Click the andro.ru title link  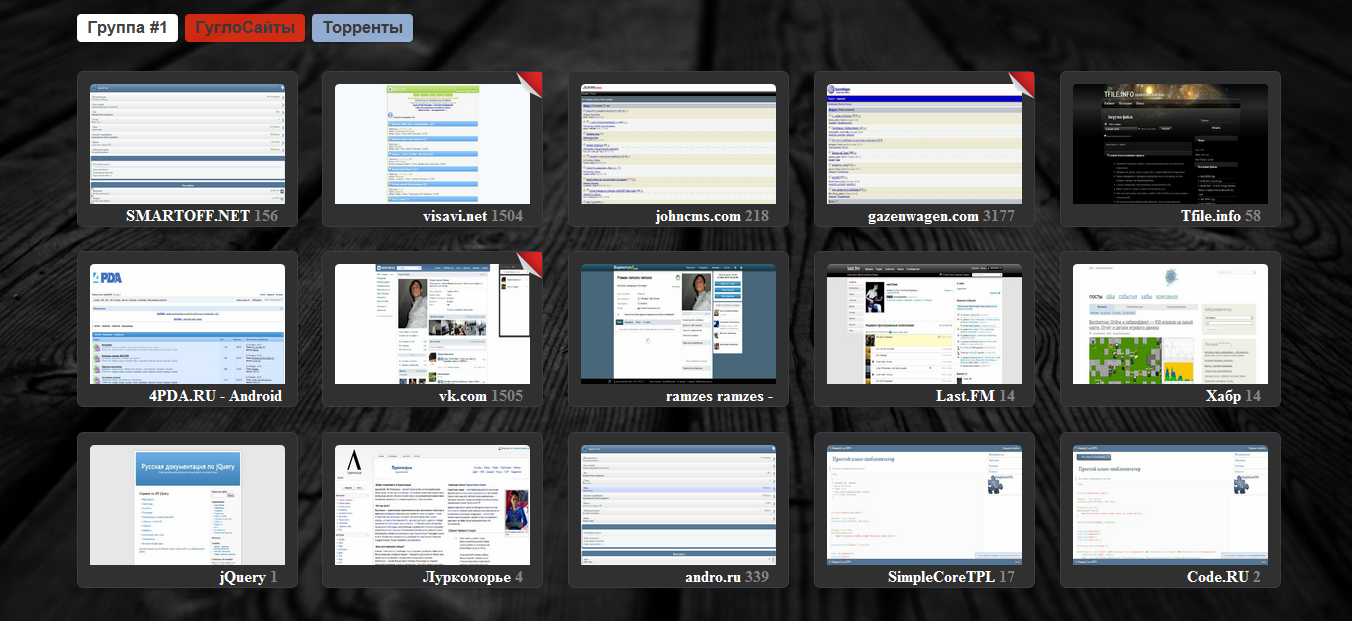(x=712, y=577)
